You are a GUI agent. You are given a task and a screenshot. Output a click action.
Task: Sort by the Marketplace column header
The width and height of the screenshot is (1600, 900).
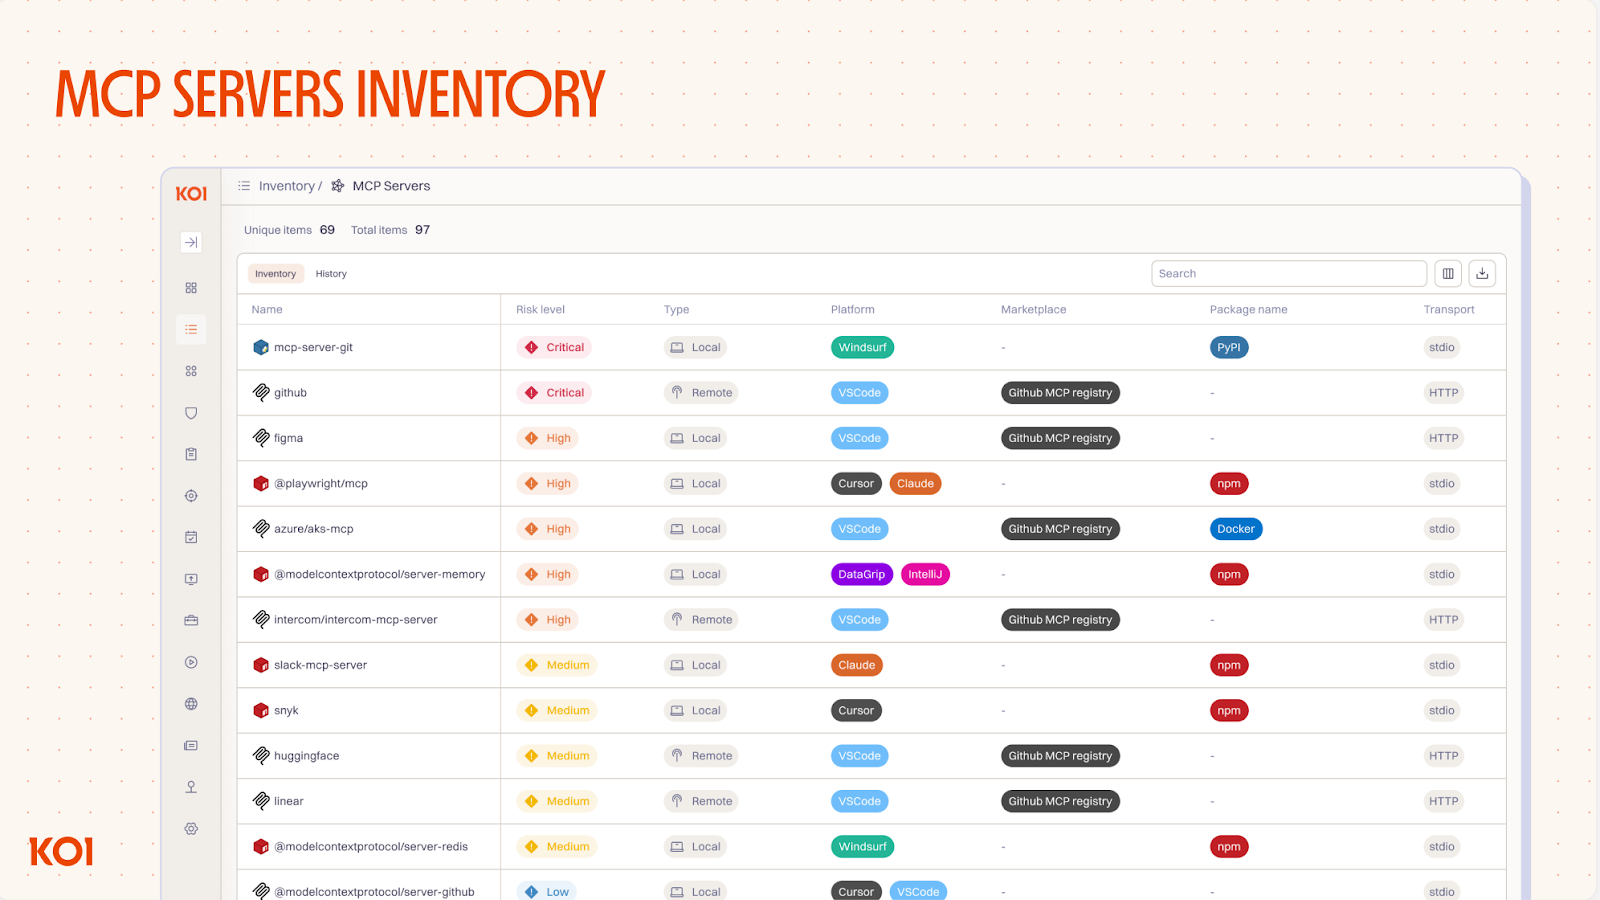pyautogui.click(x=1033, y=310)
